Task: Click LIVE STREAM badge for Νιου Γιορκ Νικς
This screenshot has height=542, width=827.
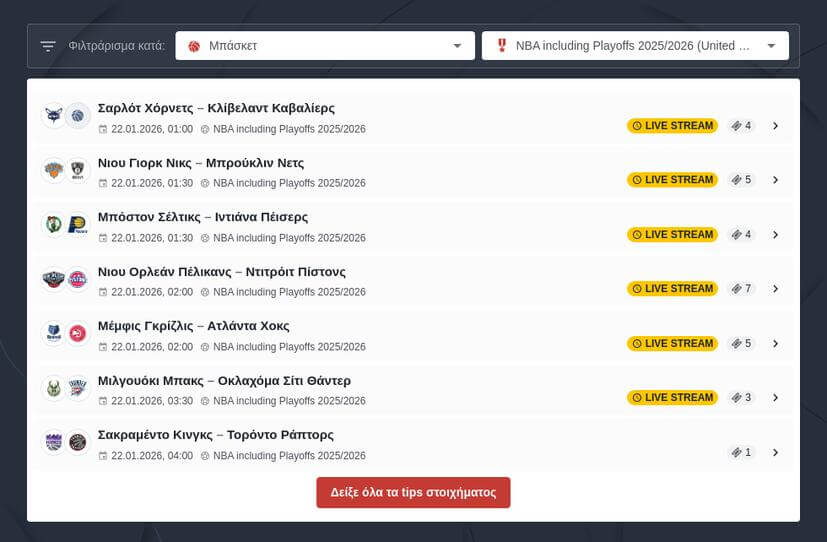Action: tap(672, 180)
